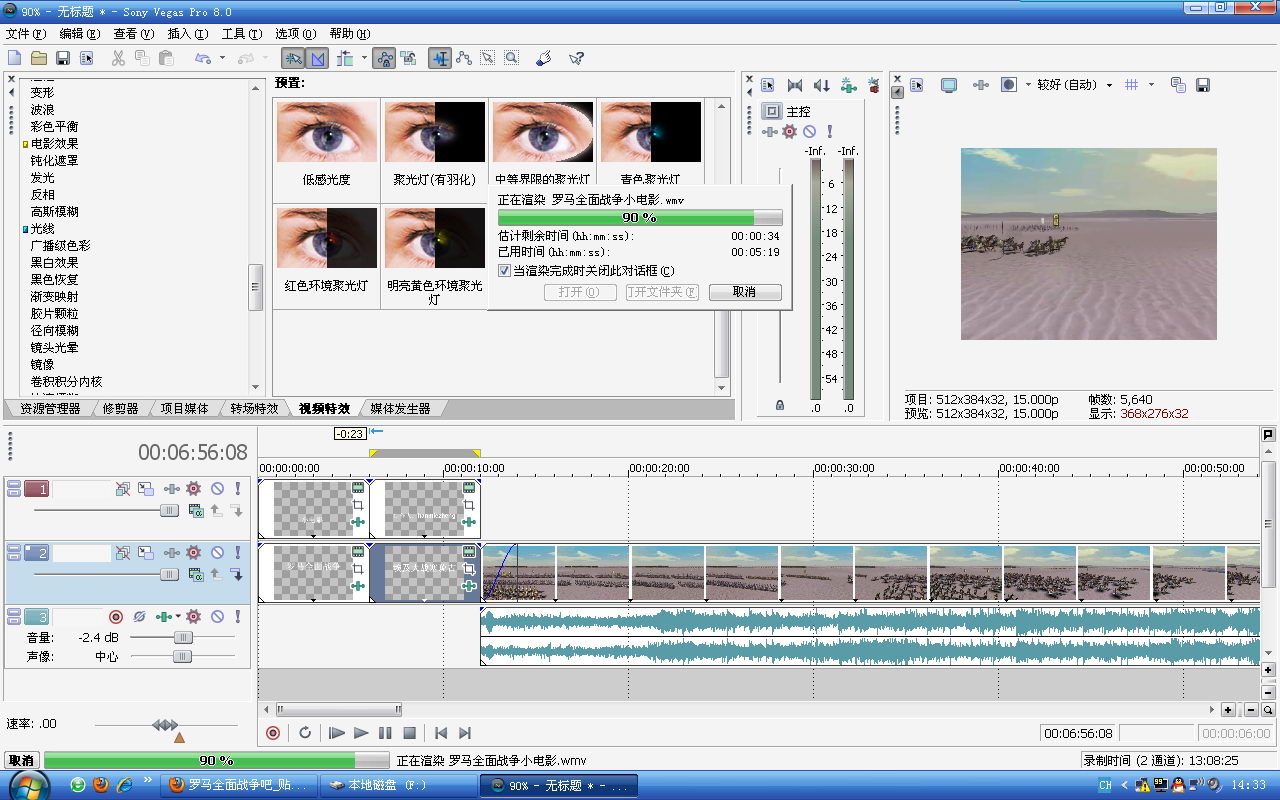Switch to the 转场特效 tab
Viewport: 1280px width, 800px height.
pyautogui.click(x=254, y=409)
